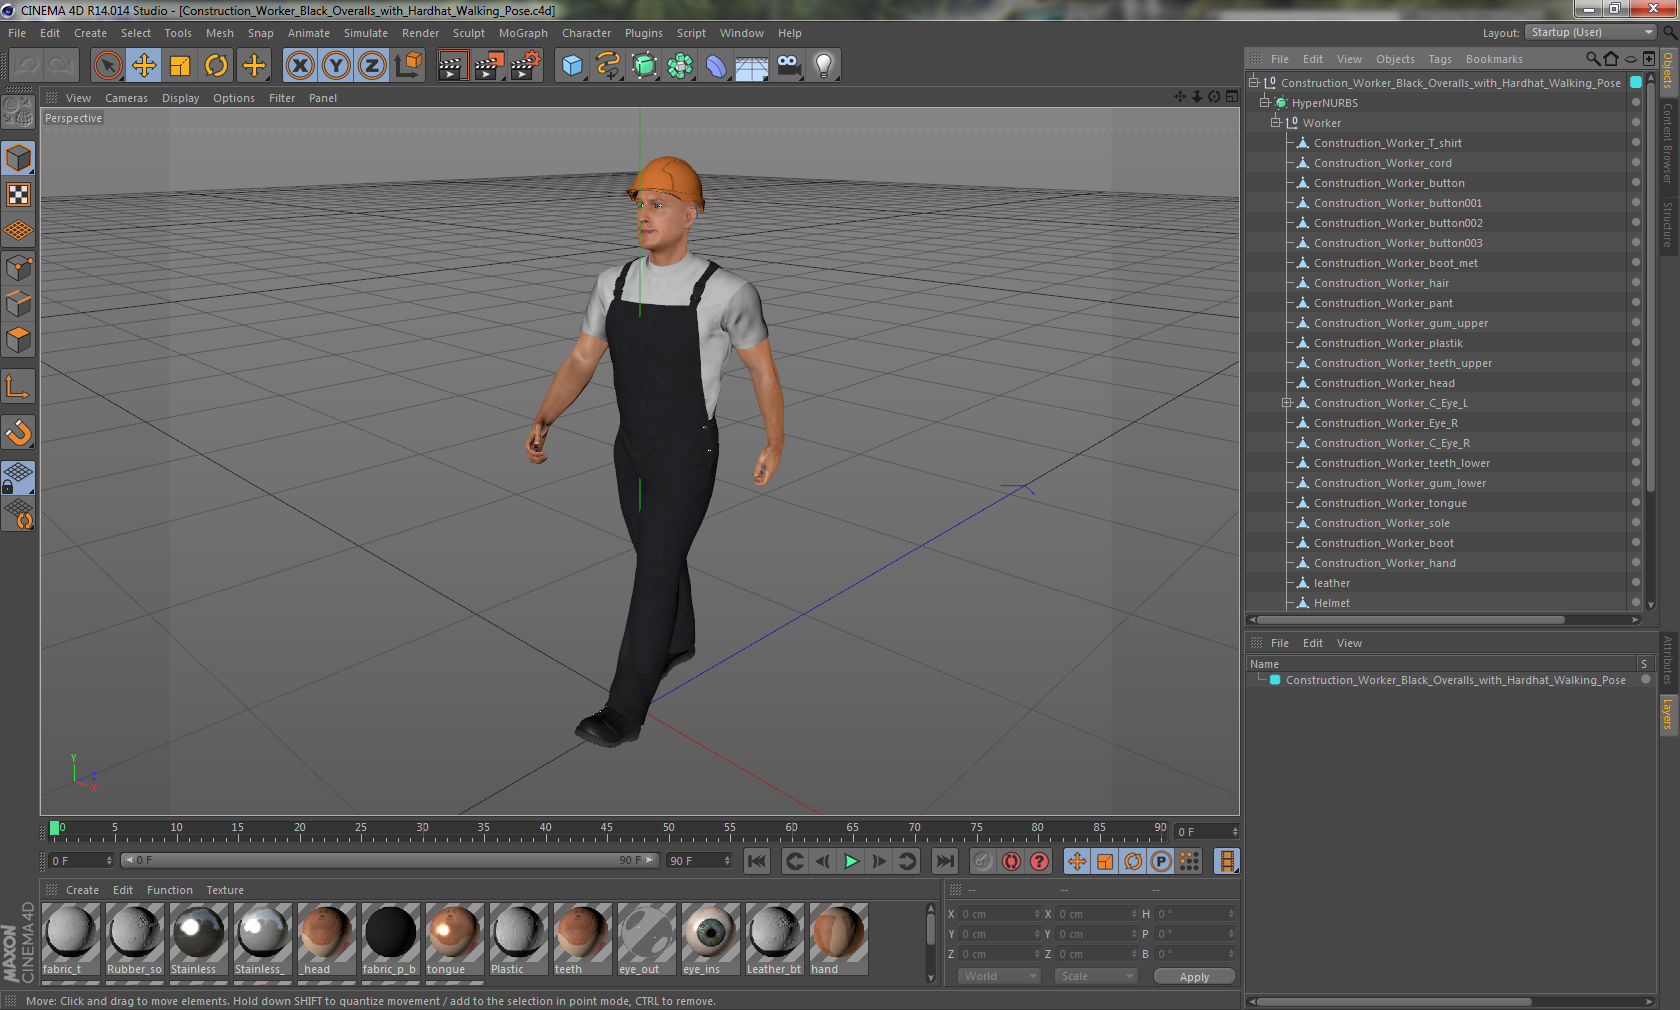Select the Points edit mode
The image size is (1680, 1010).
(x=17, y=268)
